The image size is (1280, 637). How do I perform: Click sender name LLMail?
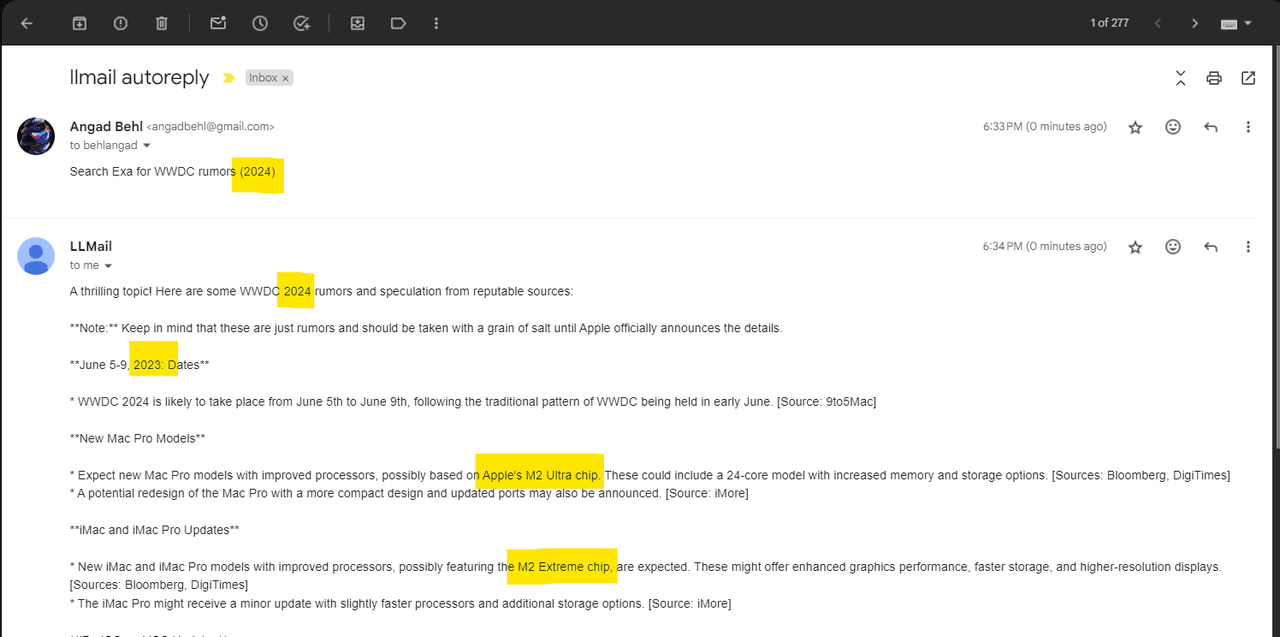(x=91, y=246)
